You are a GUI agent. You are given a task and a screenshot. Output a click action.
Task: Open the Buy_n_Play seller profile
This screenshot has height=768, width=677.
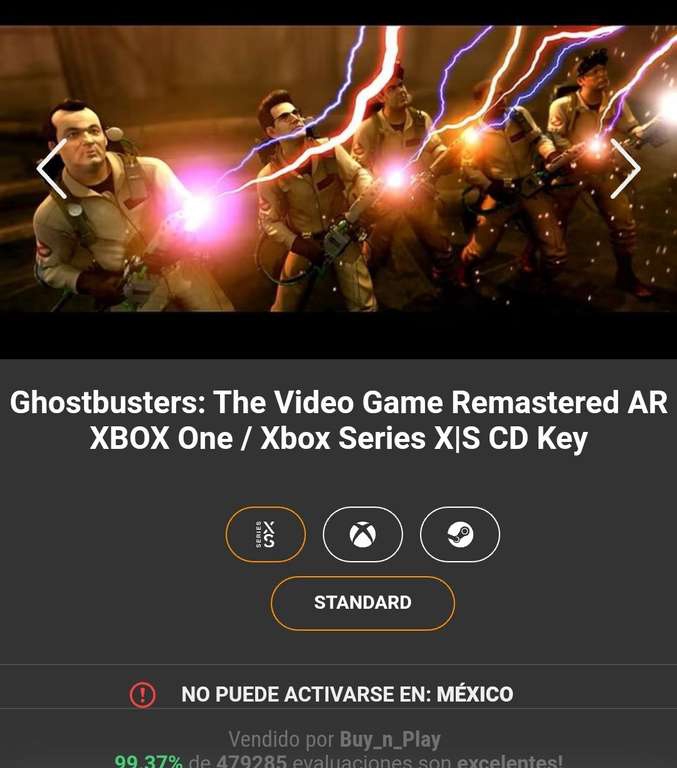(x=390, y=740)
